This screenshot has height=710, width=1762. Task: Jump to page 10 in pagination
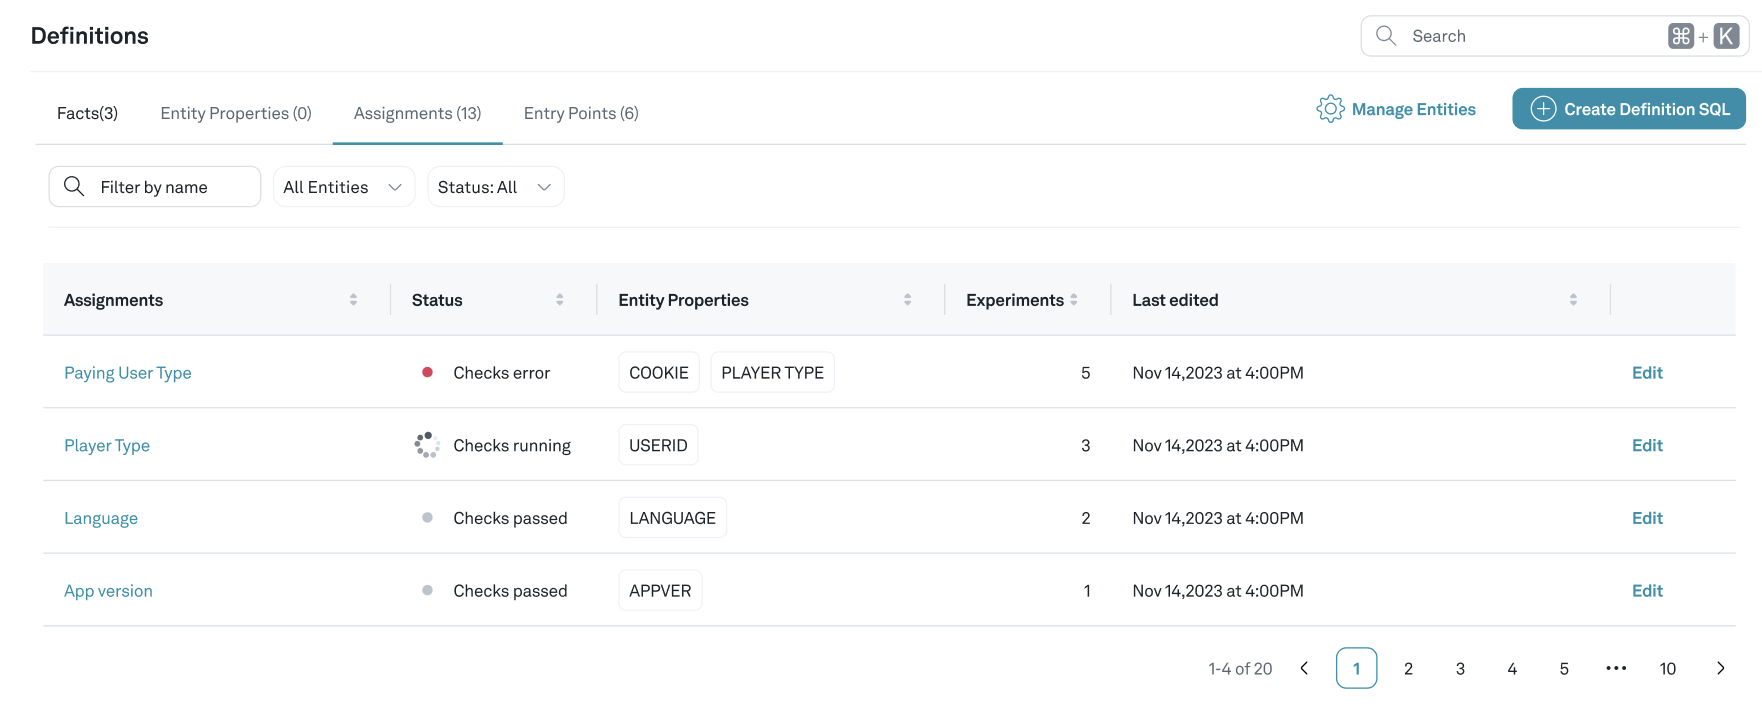(1667, 669)
